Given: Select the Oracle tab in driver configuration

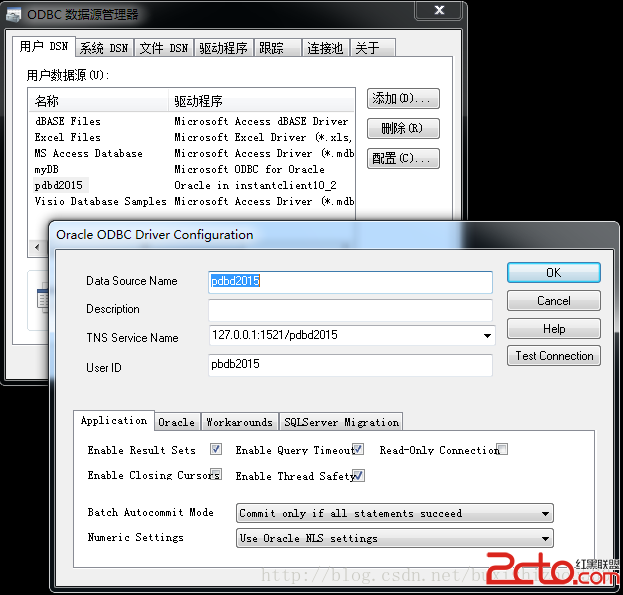Looking at the screenshot, I should (177, 422).
